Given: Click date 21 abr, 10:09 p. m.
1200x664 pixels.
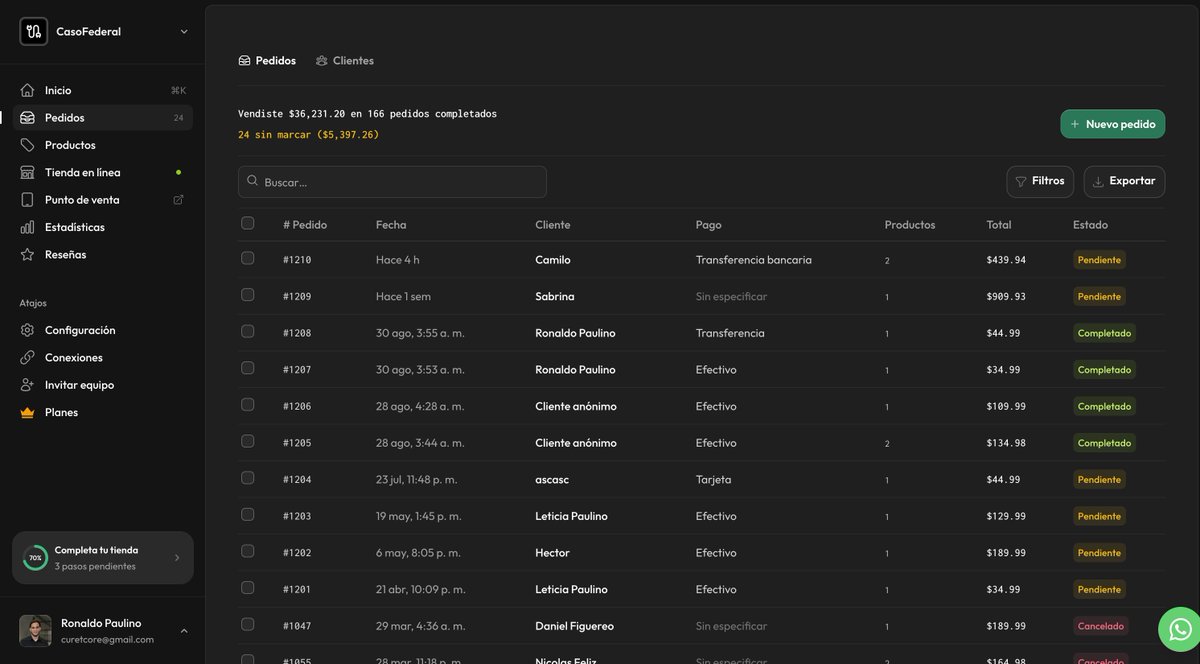Looking at the screenshot, I should point(420,590).
